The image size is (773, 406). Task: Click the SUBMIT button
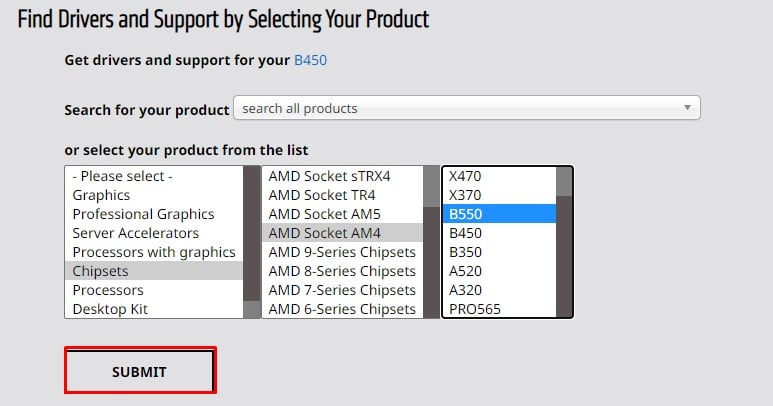tap(140, 371)
